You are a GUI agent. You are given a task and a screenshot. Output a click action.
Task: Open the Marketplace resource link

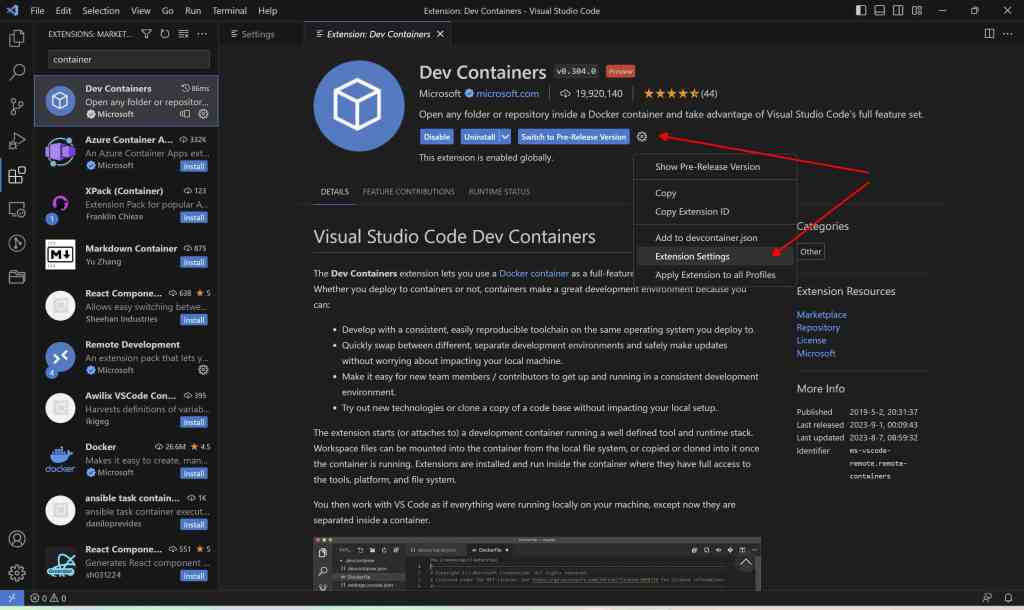[x=821, y=315]
